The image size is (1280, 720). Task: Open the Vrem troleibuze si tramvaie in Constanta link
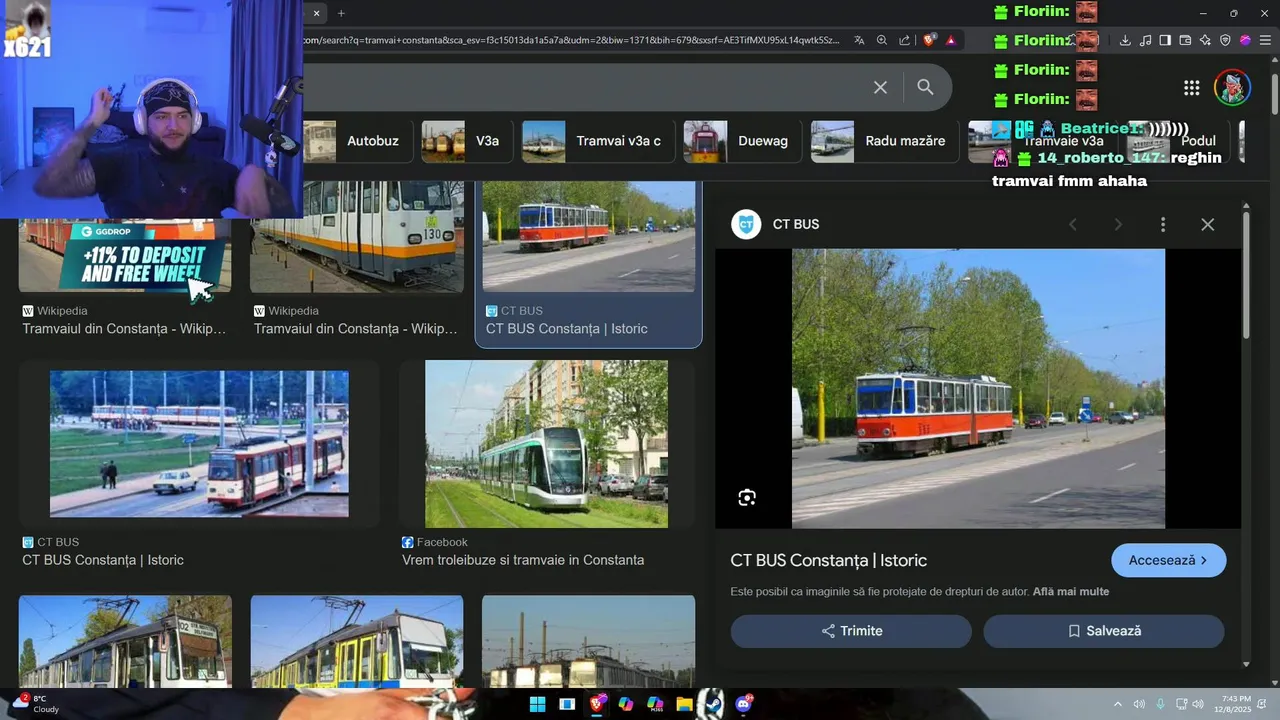[523, 560]
